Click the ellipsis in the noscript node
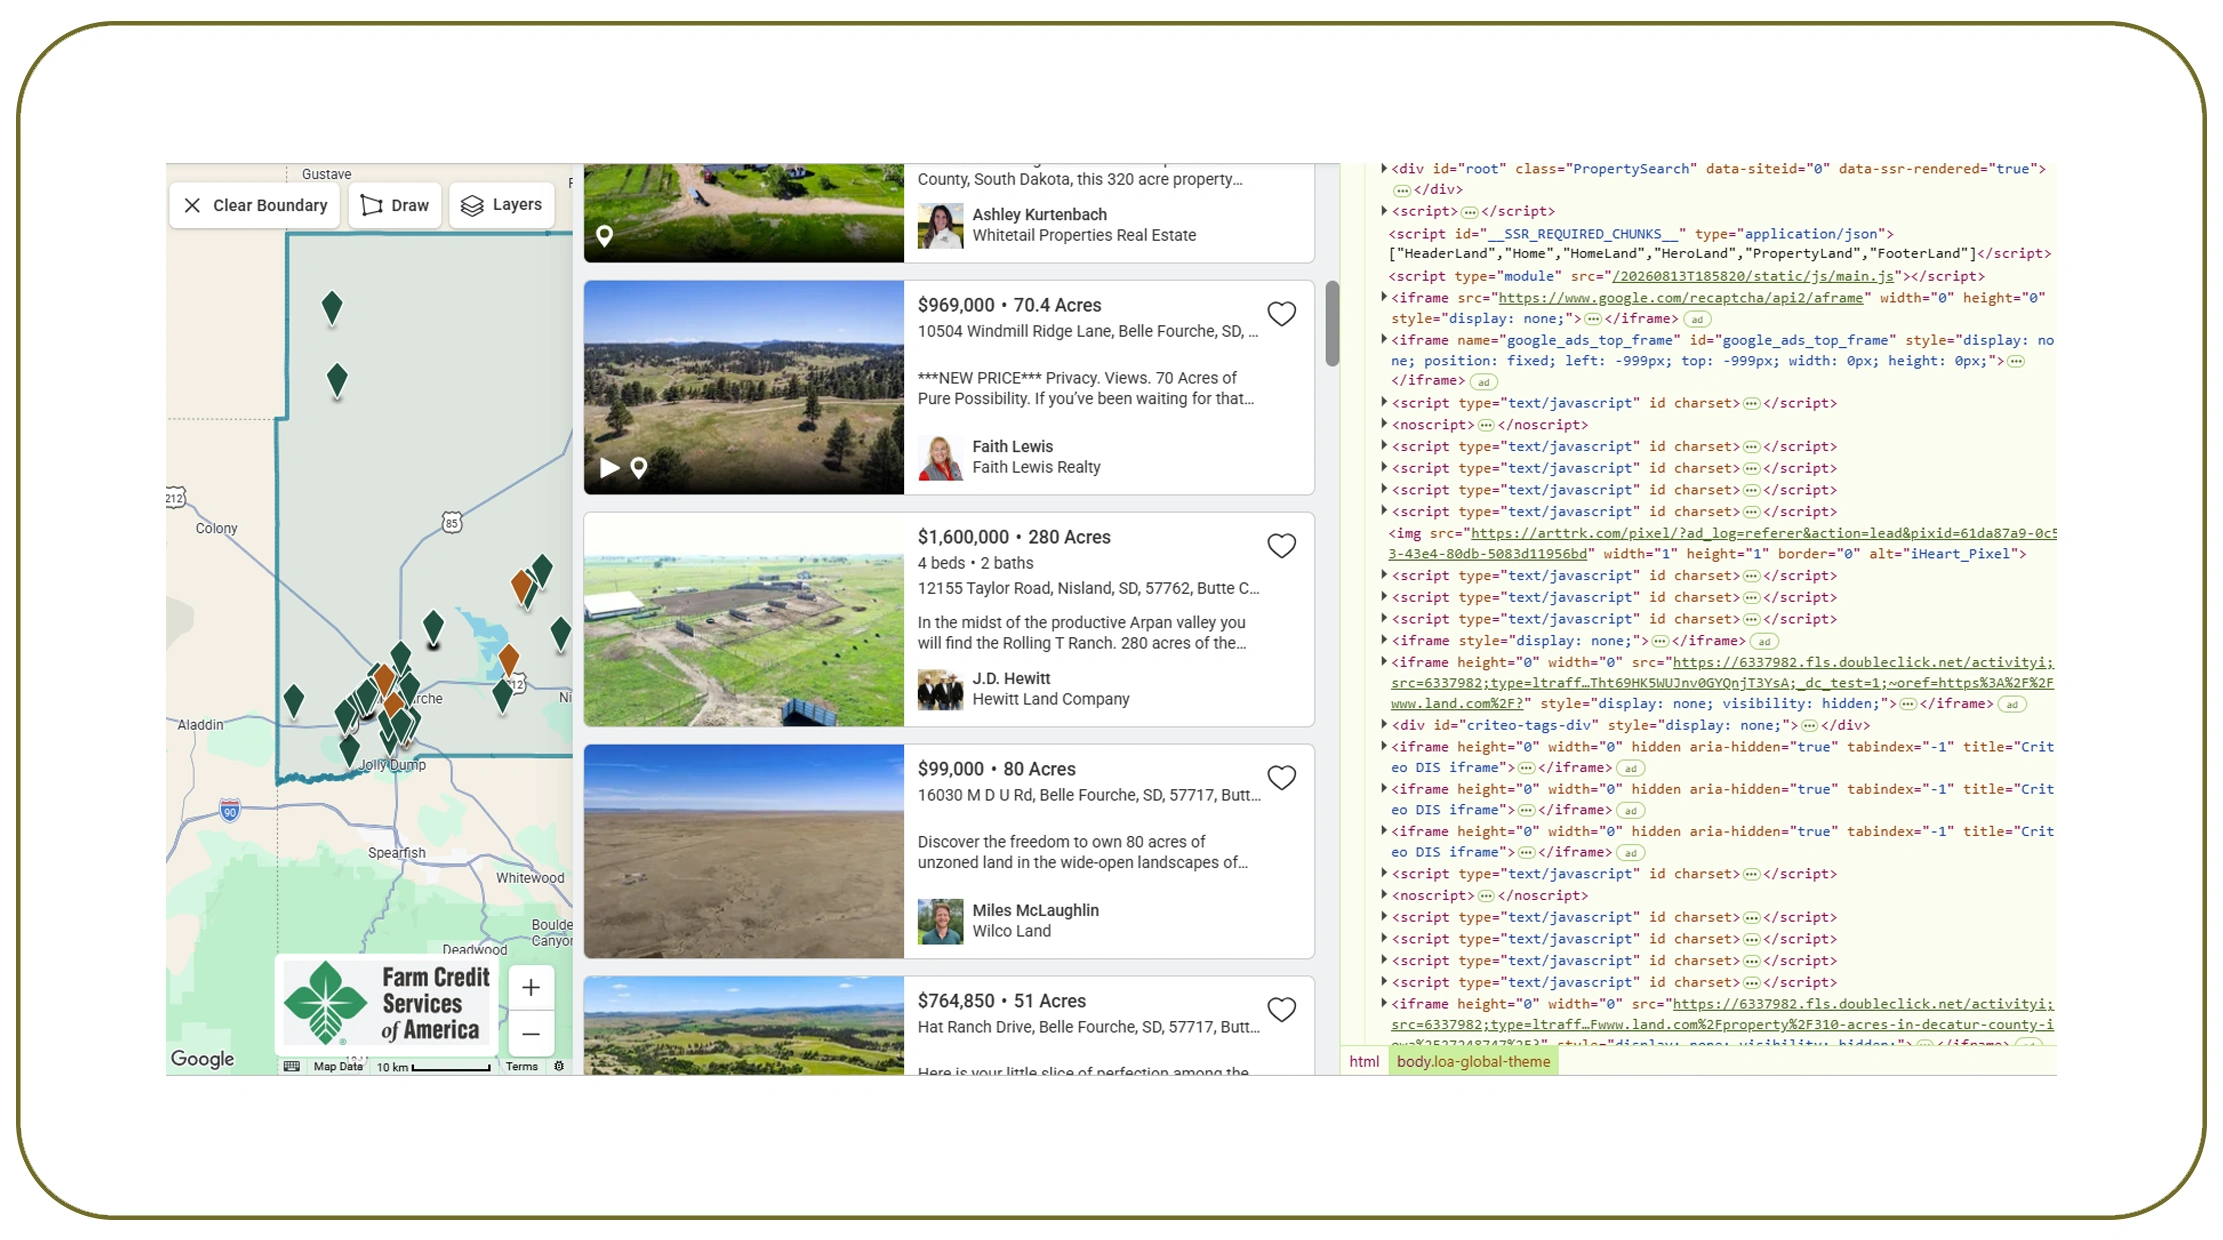 (x=1486, y=426)
